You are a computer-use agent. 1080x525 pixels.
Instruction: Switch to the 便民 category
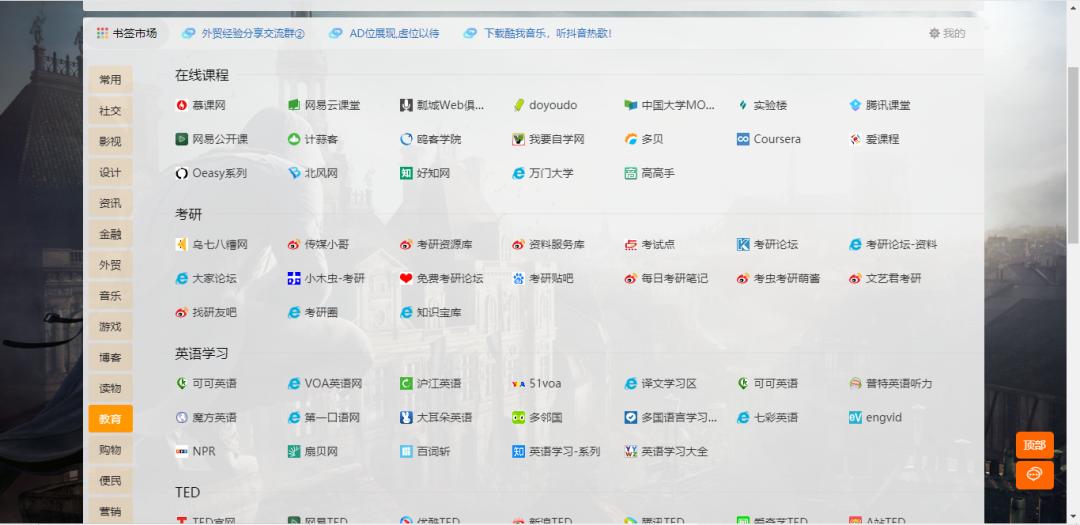(x=110, y=481)
